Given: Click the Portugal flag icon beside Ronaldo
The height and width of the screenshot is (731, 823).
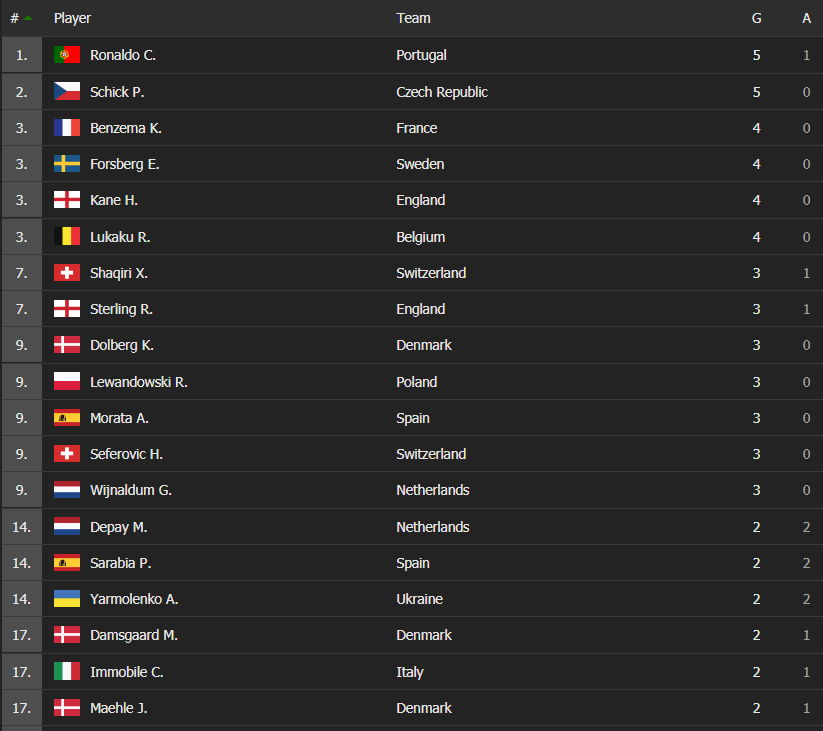Looking at the screenshot, I should coord(67,55).
